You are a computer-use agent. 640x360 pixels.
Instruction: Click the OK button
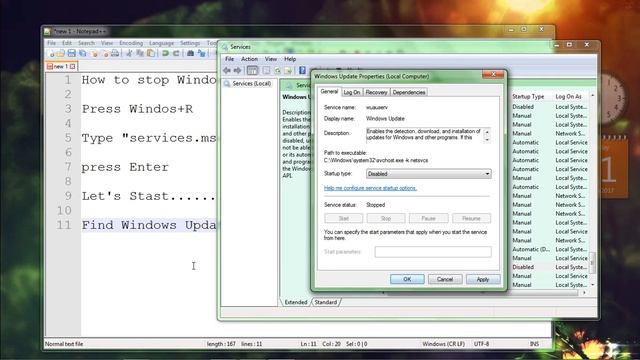[407, 279]
